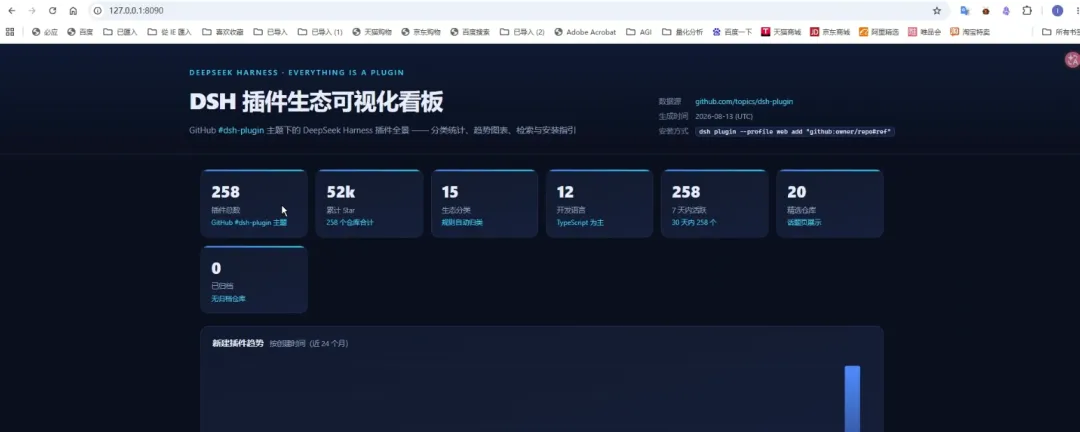Screen dimensions: 1080x432
Task: Open the 京东购物 bookmark
Action: pos(421,32)
